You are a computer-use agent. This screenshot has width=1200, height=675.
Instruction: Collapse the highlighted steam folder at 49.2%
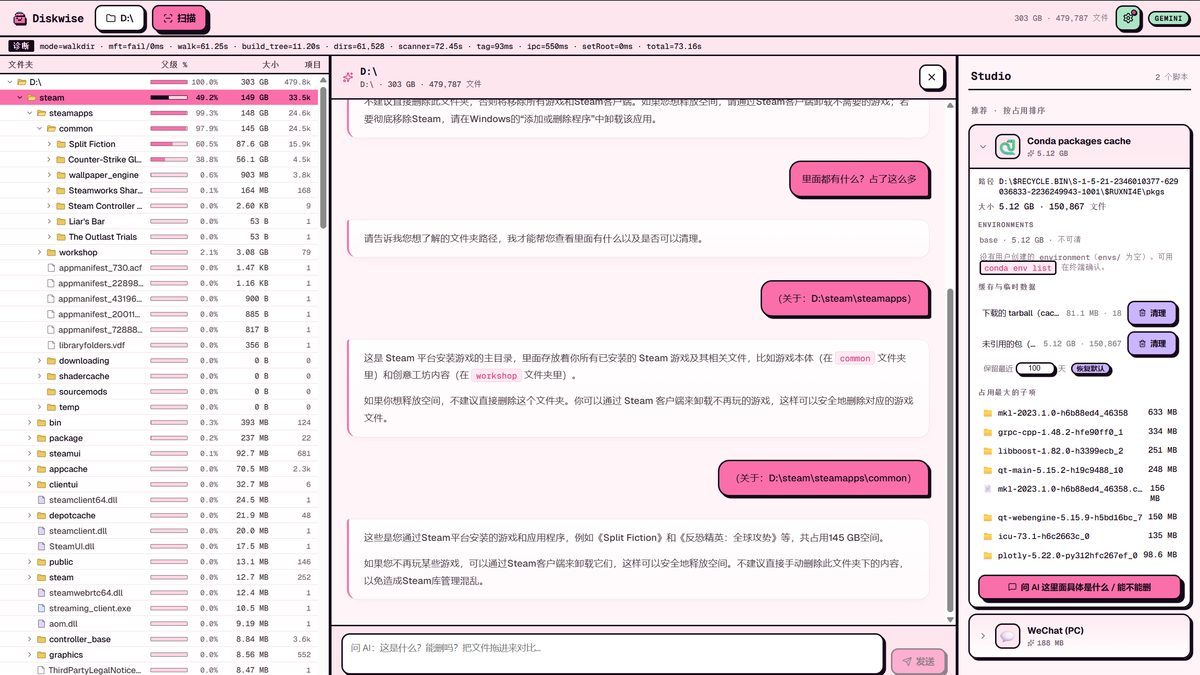[x=19, y=98]
